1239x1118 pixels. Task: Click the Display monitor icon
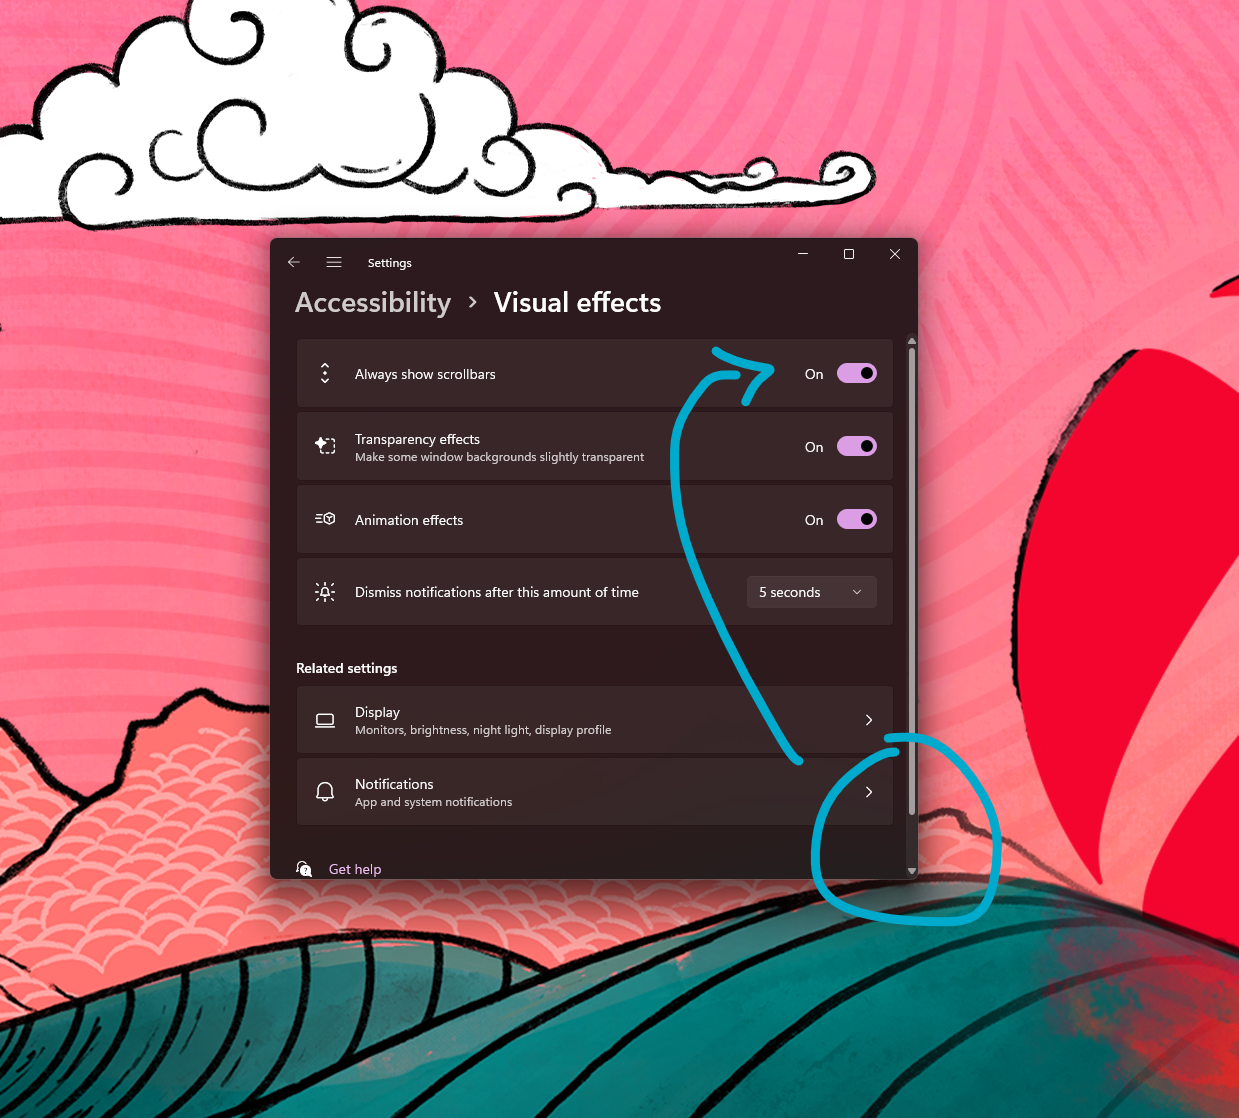(x=325, y=720)
